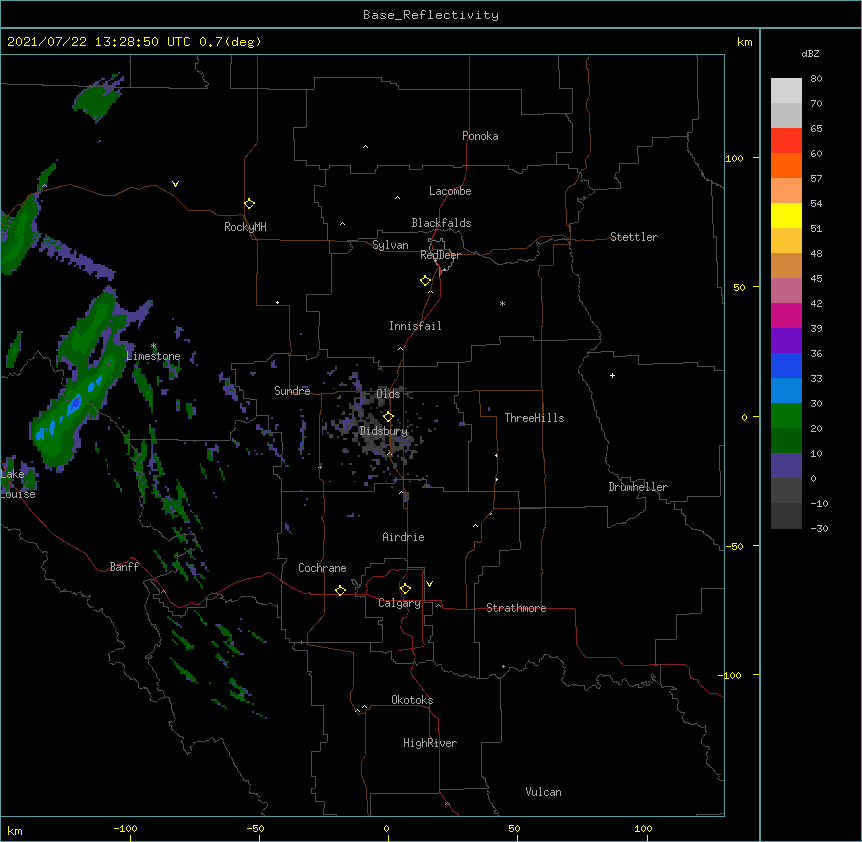
Task: Click the km unit label at bottom left
Action: coord(14,830)
